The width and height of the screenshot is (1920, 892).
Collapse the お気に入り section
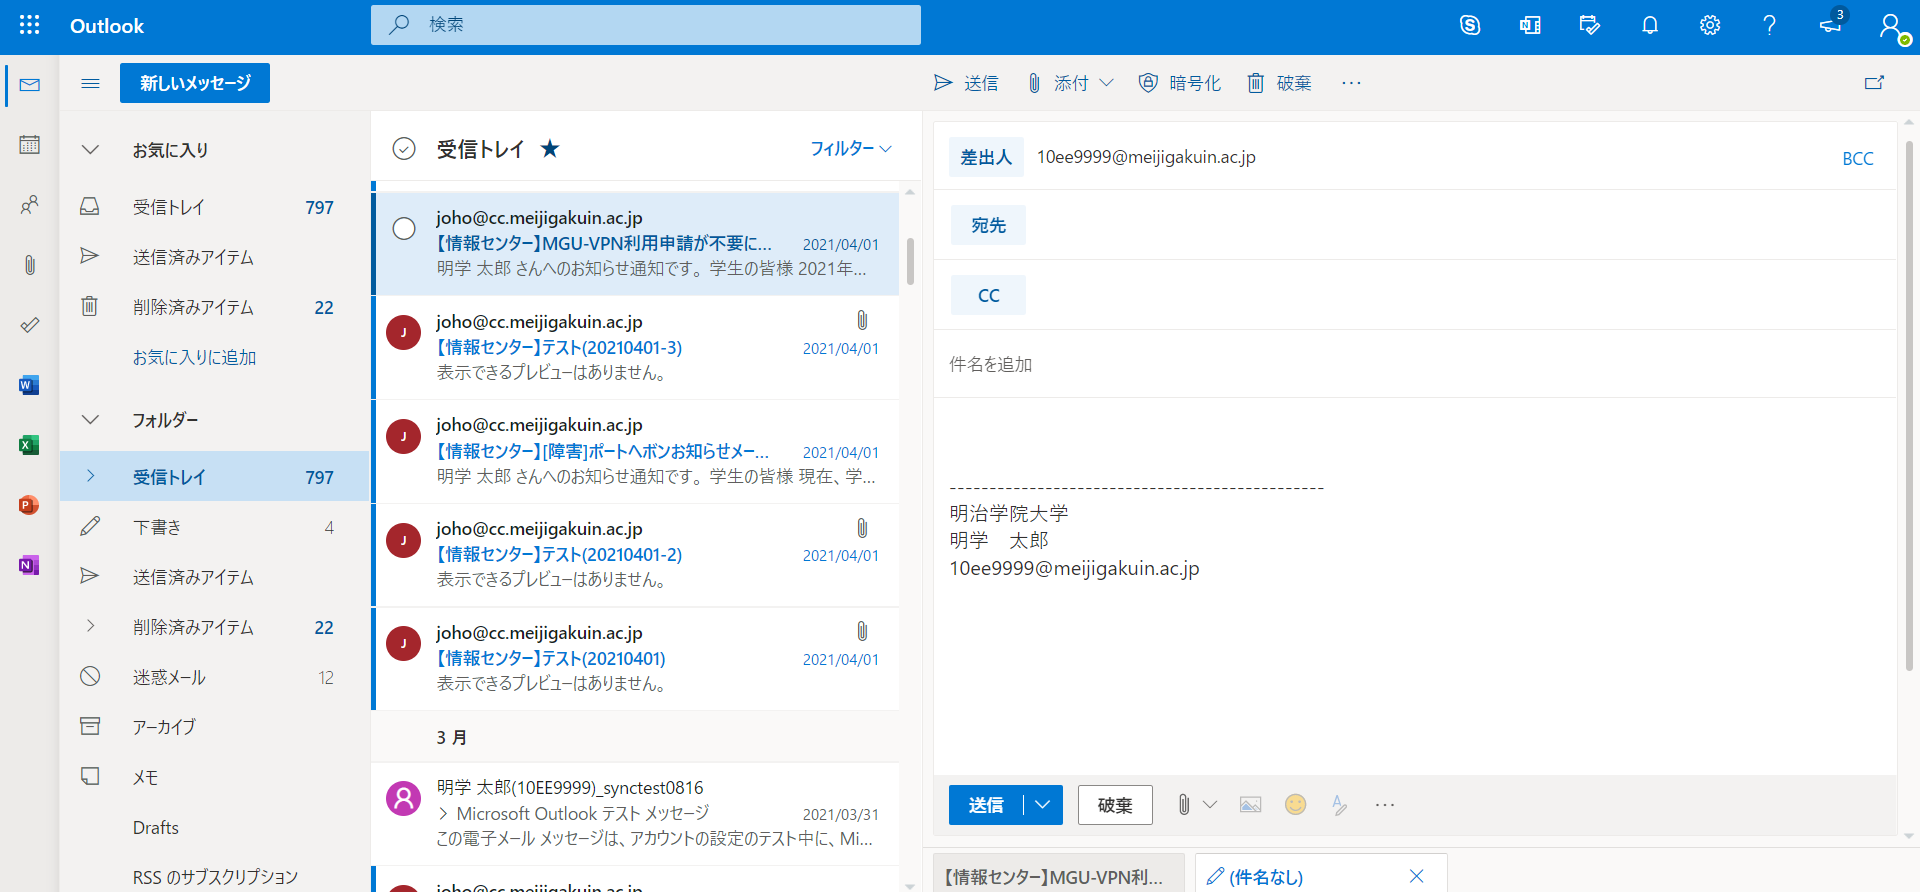coord(90,150)
